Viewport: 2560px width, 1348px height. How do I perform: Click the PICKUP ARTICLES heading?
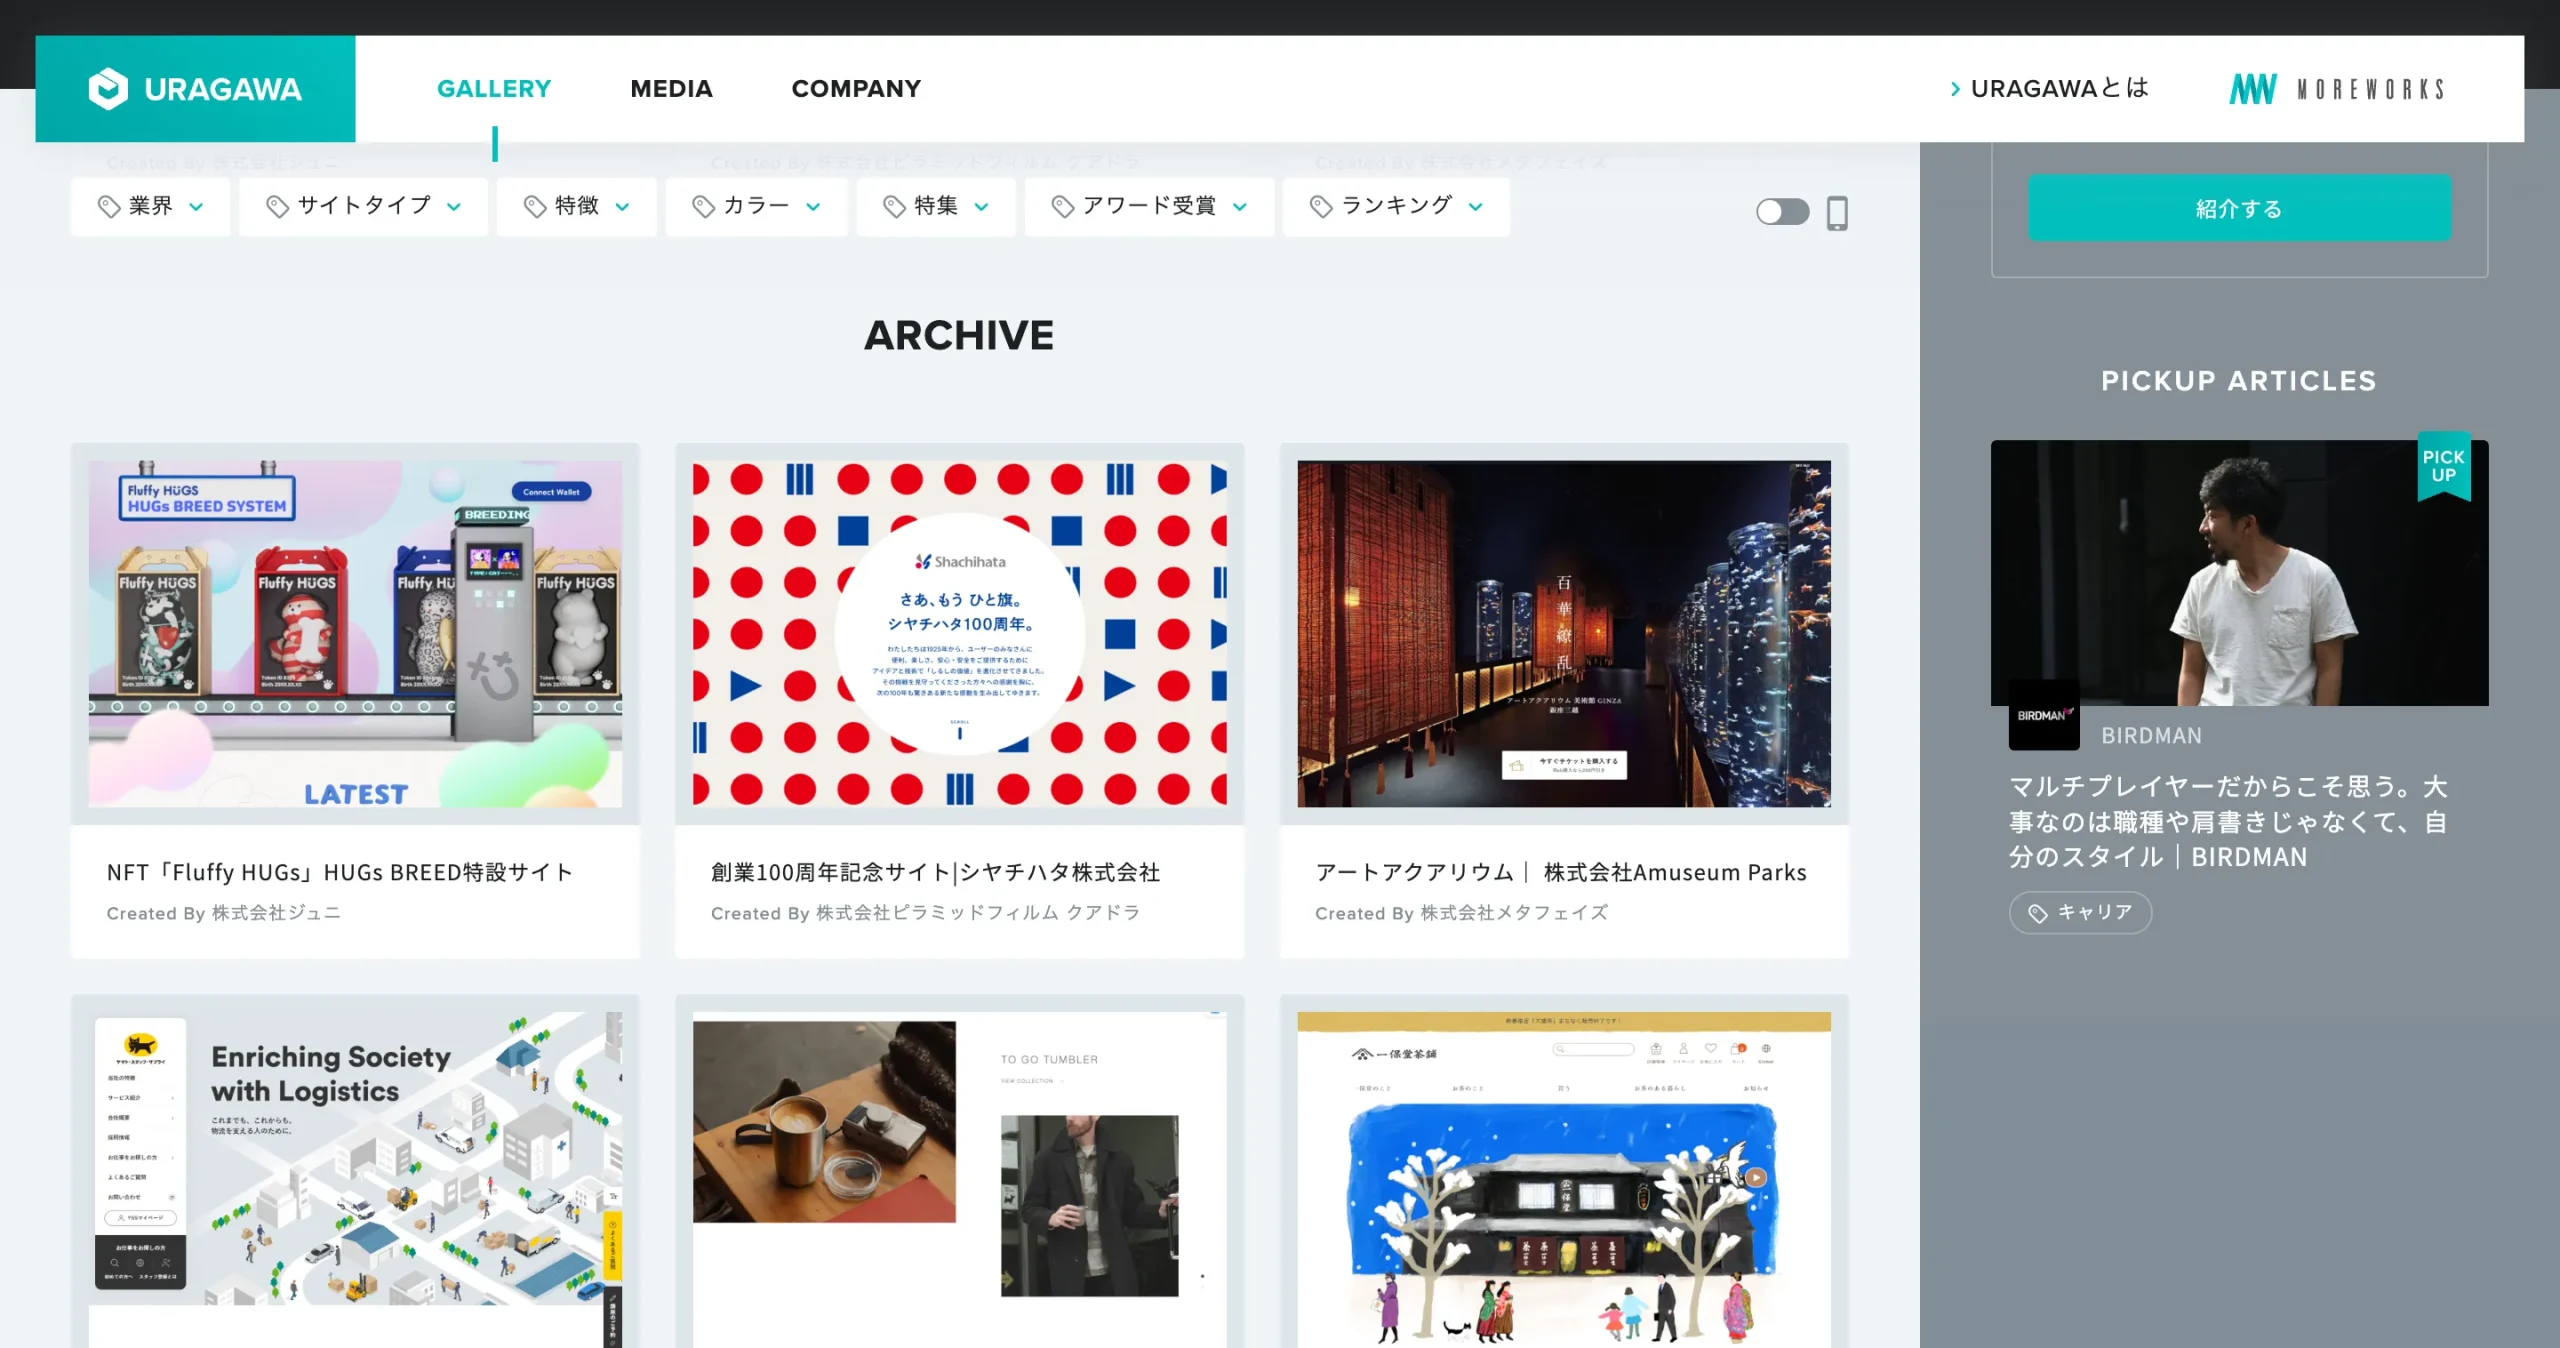click(x=2239, y=381)
